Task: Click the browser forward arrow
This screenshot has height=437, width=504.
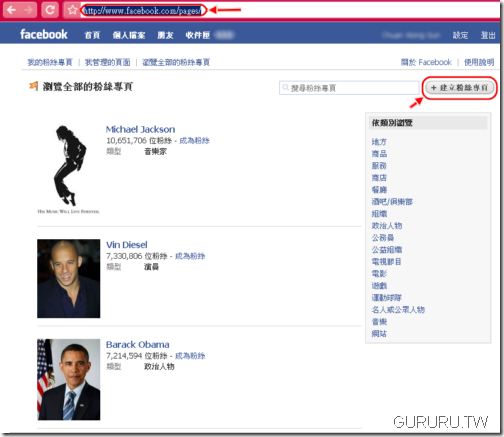Action: coord(29,10)
